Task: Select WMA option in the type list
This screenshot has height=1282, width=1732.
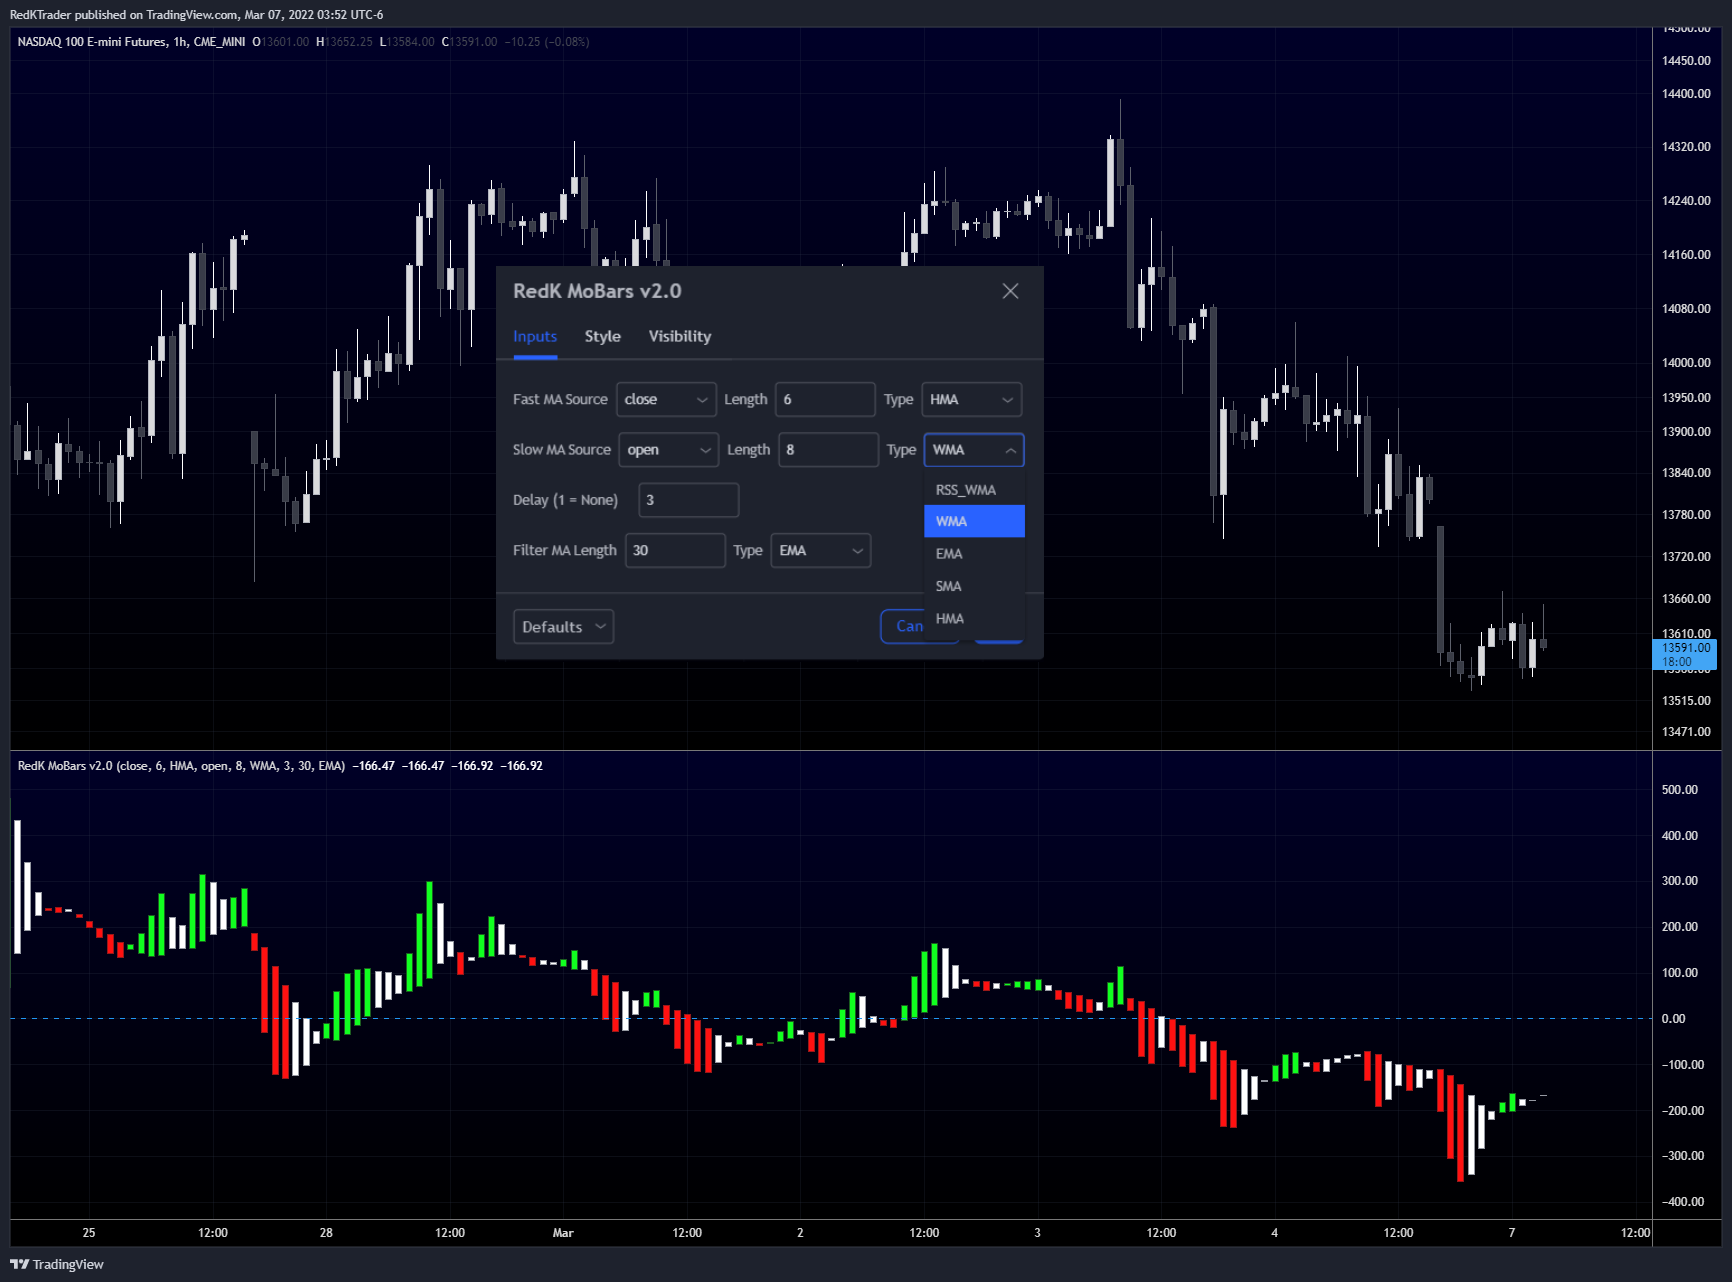Action: (x=974, y=521)
